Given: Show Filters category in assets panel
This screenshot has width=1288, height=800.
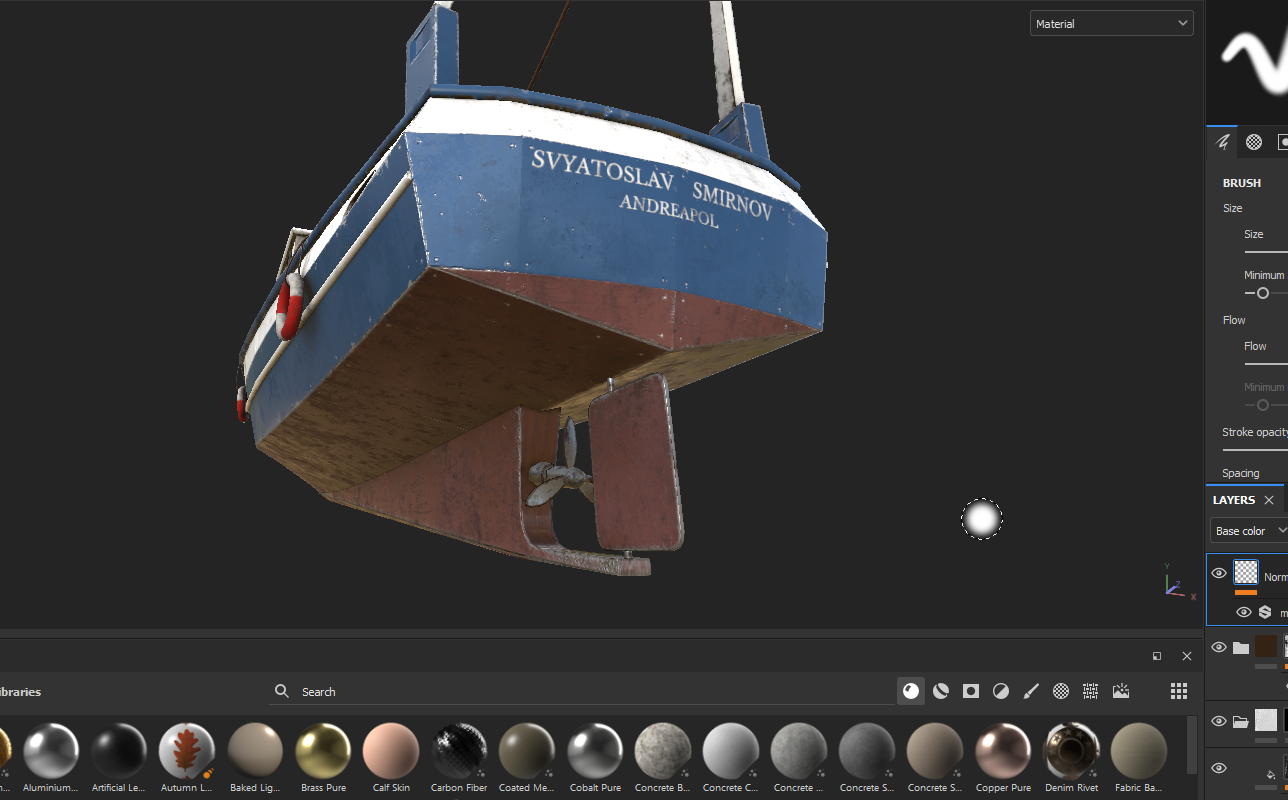Looking at the screenshot, I should pos(1001,691).
